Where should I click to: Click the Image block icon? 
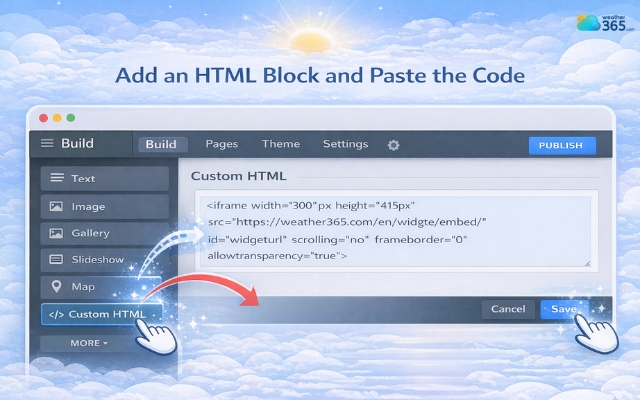pyautogui.click(x=56, y=206)
